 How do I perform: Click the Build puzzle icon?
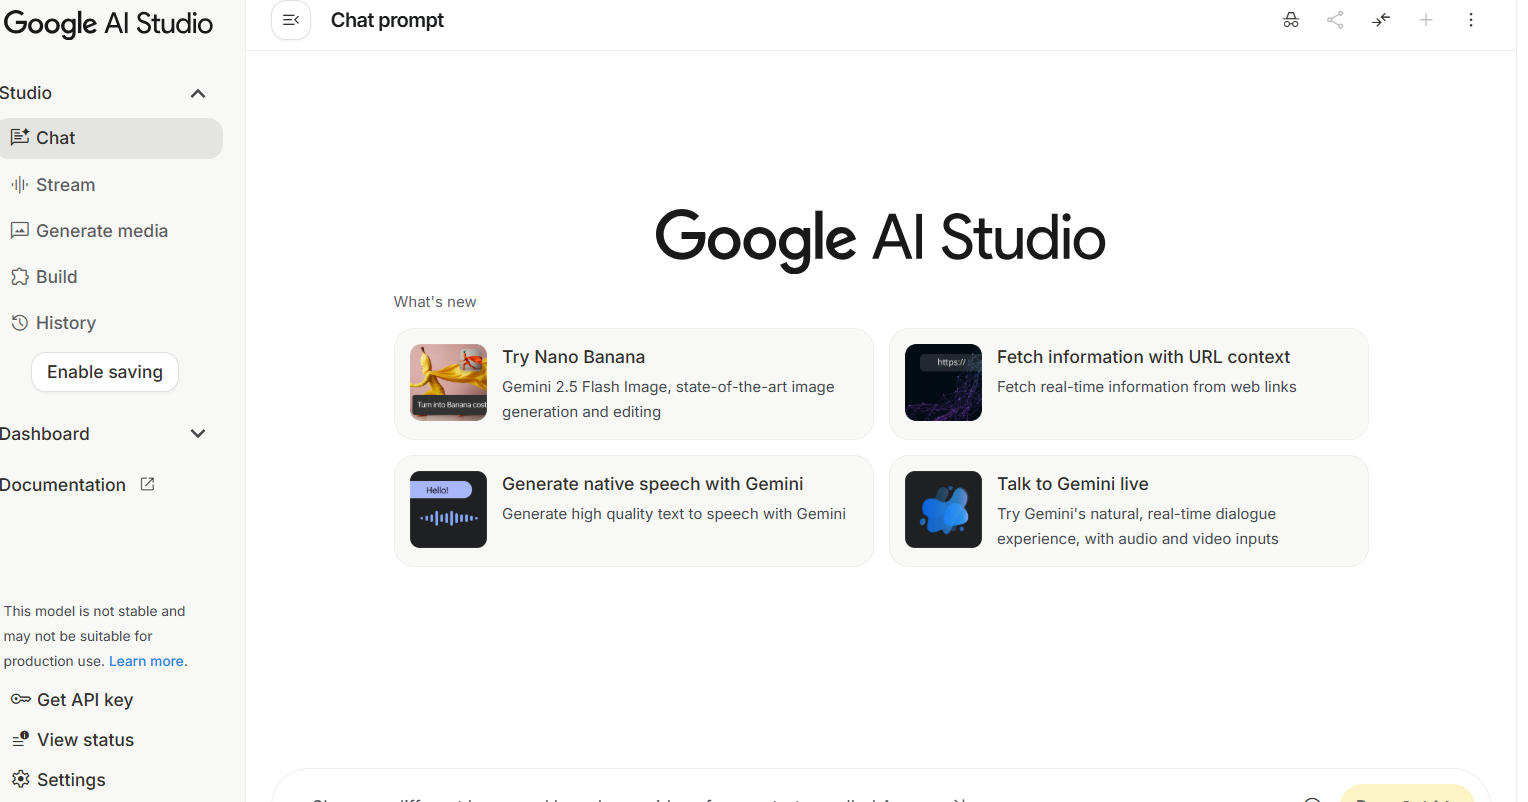(19, 277)
